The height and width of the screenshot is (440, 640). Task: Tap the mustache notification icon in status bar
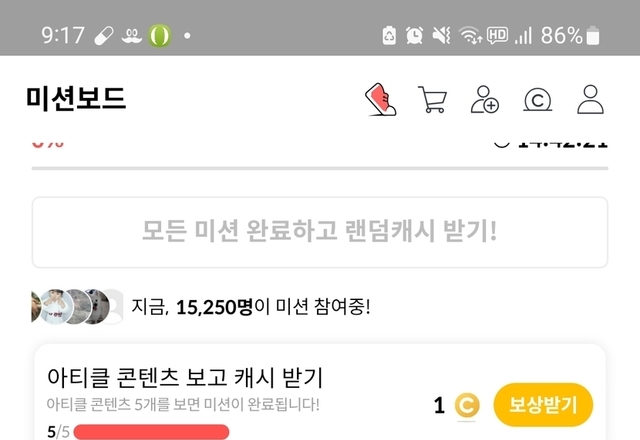131,36
